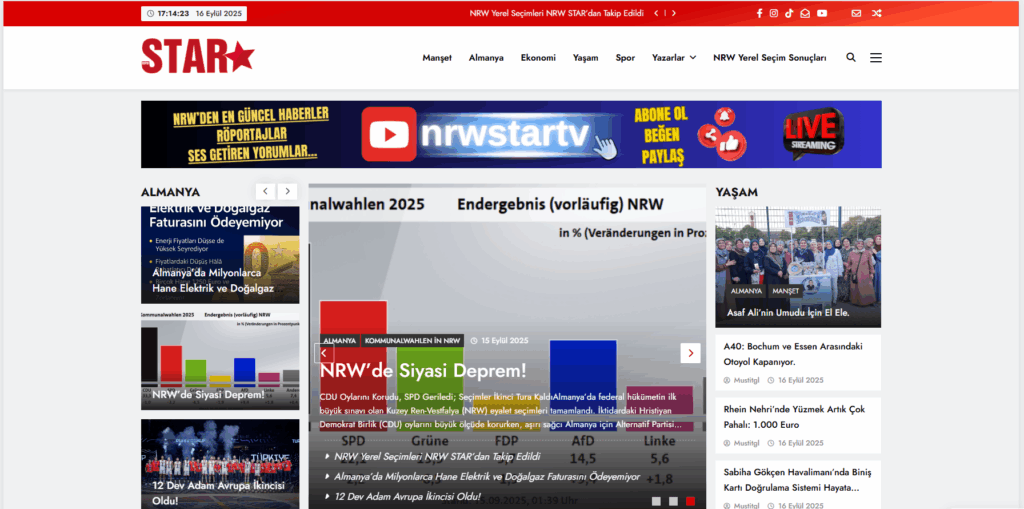Go to NRW Yerel Seçim Sonuçları
The height and width of the screenshot is (509, 1024).
coord(769,58)
